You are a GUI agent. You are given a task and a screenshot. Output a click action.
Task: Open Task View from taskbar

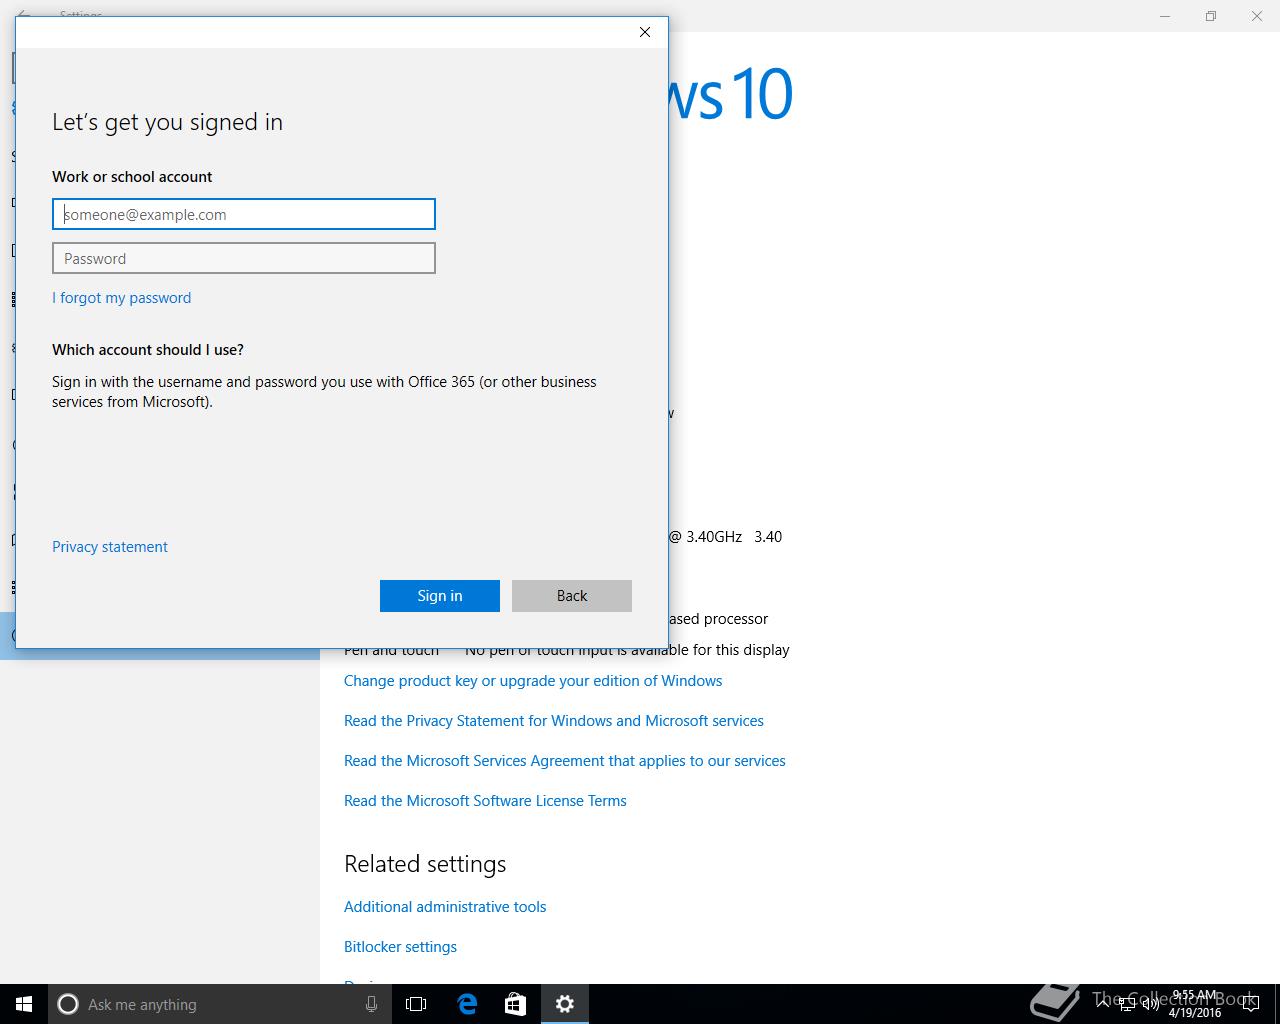(x=416, y=1004)
